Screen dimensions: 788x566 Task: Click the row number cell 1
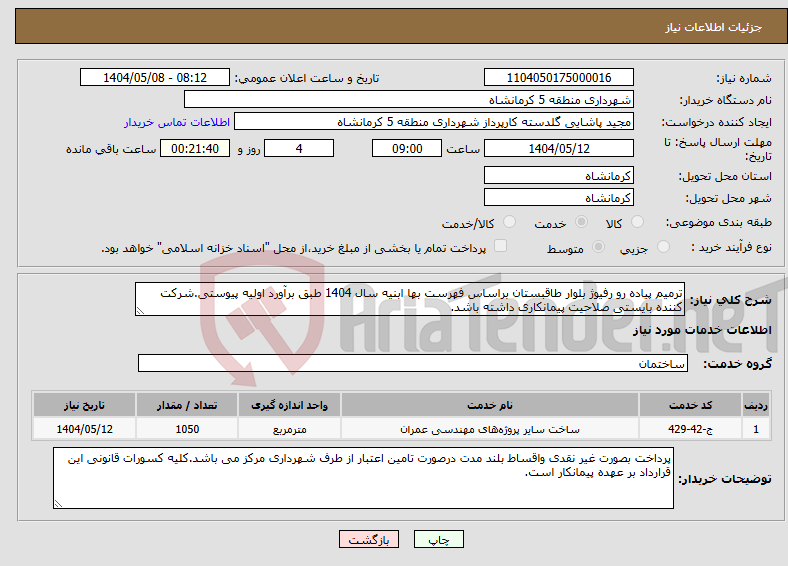coord(756,429)
